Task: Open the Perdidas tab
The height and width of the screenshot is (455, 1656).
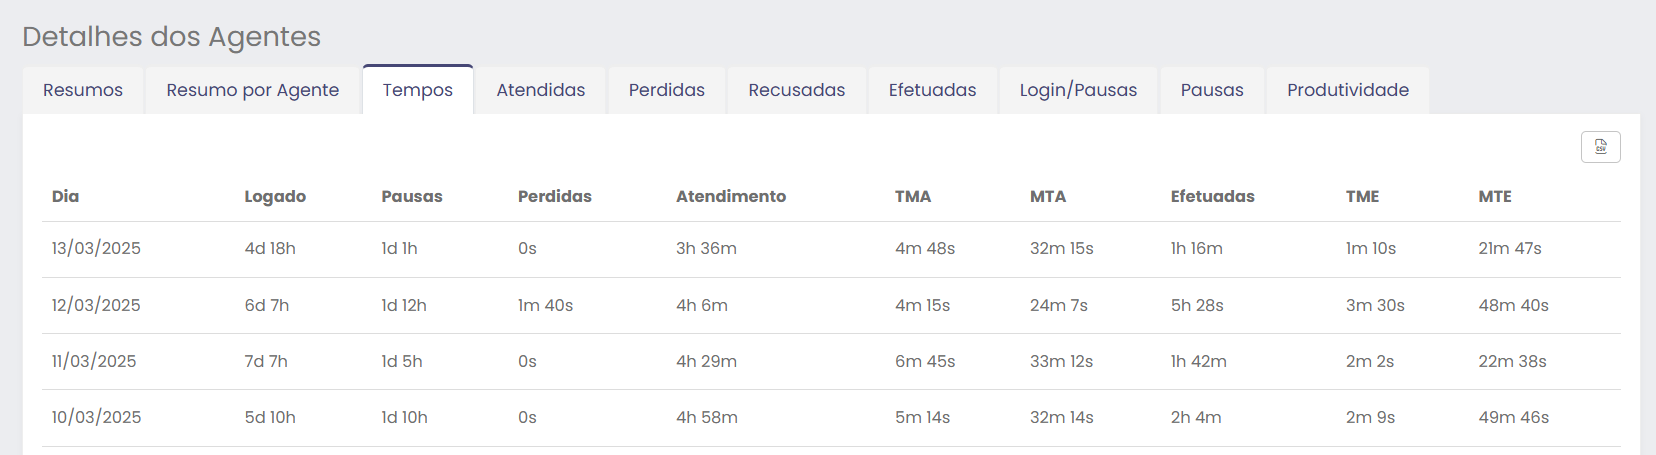Action: click(x=667, y=90)
